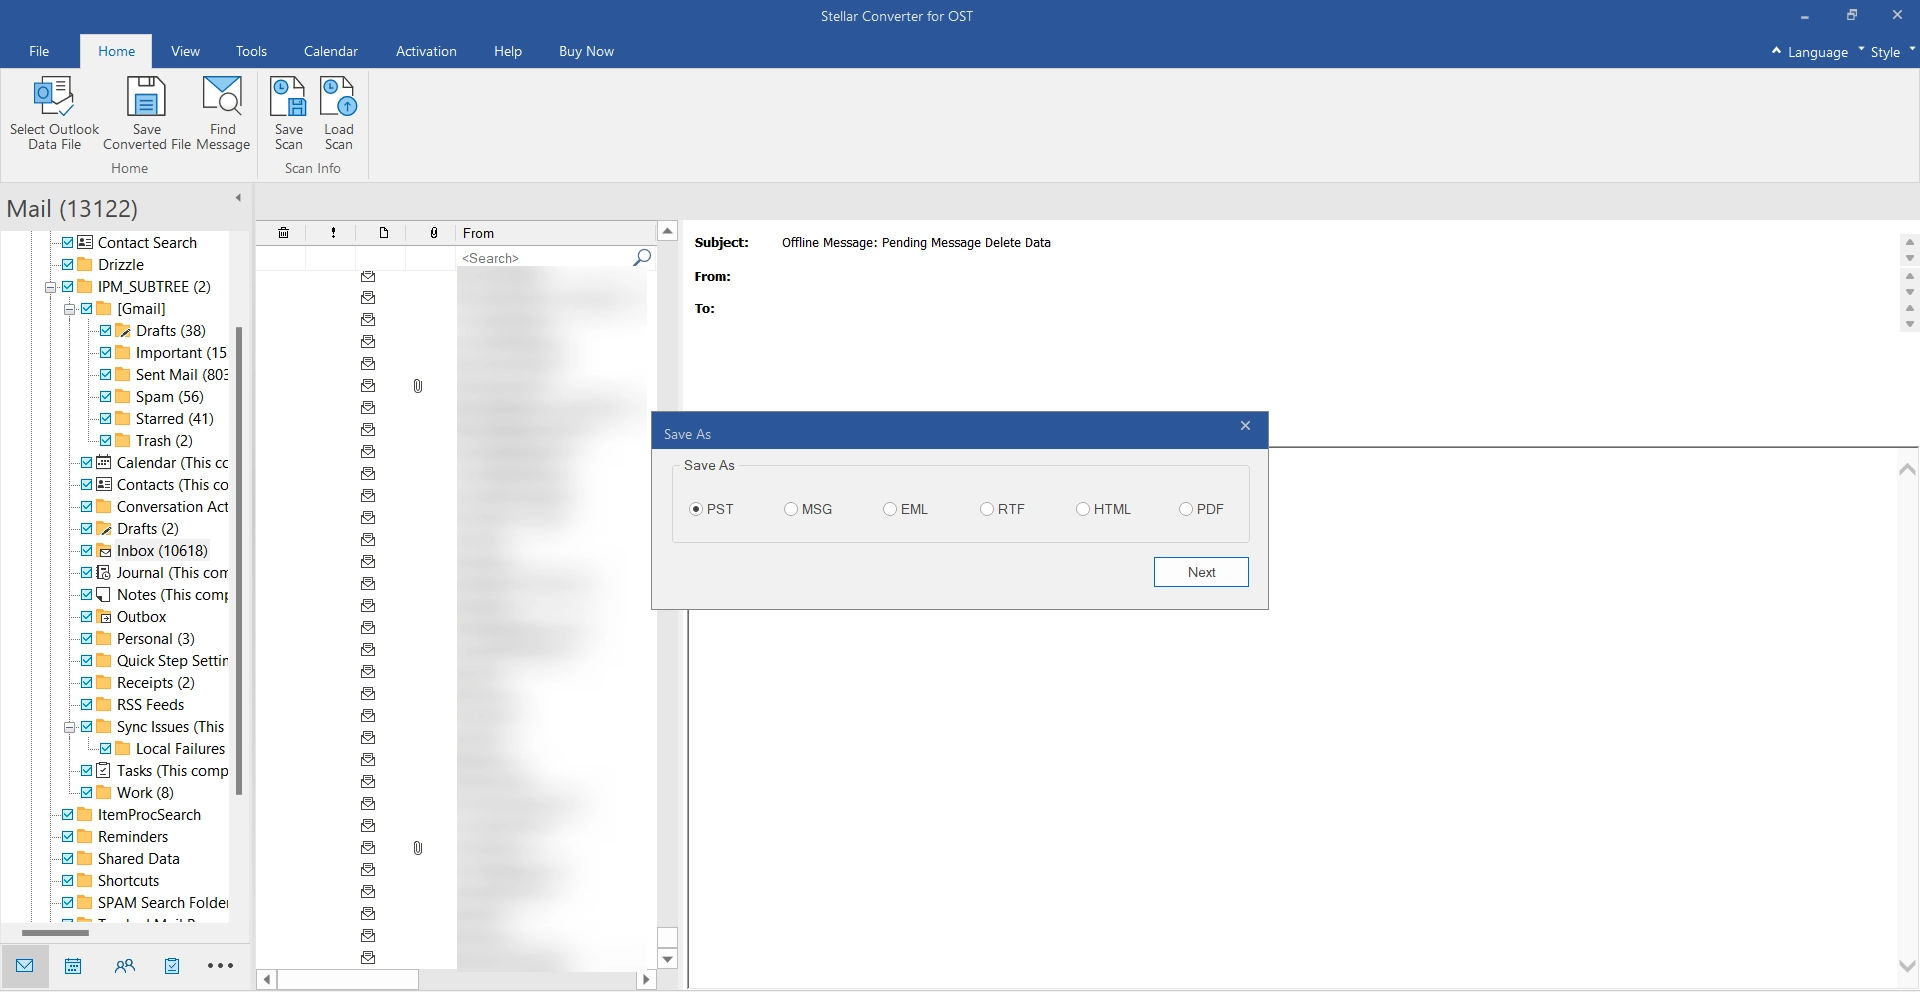Select the Work (8) folder

[x=145, y=793]
